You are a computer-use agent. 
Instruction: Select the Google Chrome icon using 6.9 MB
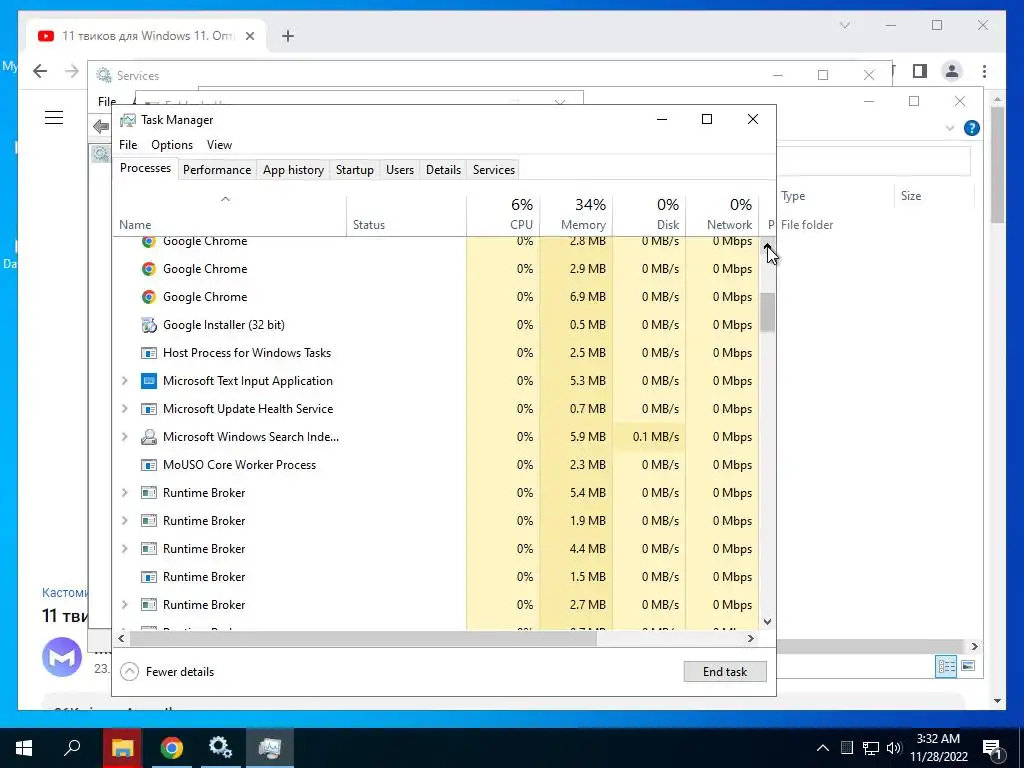click(149, 297)
